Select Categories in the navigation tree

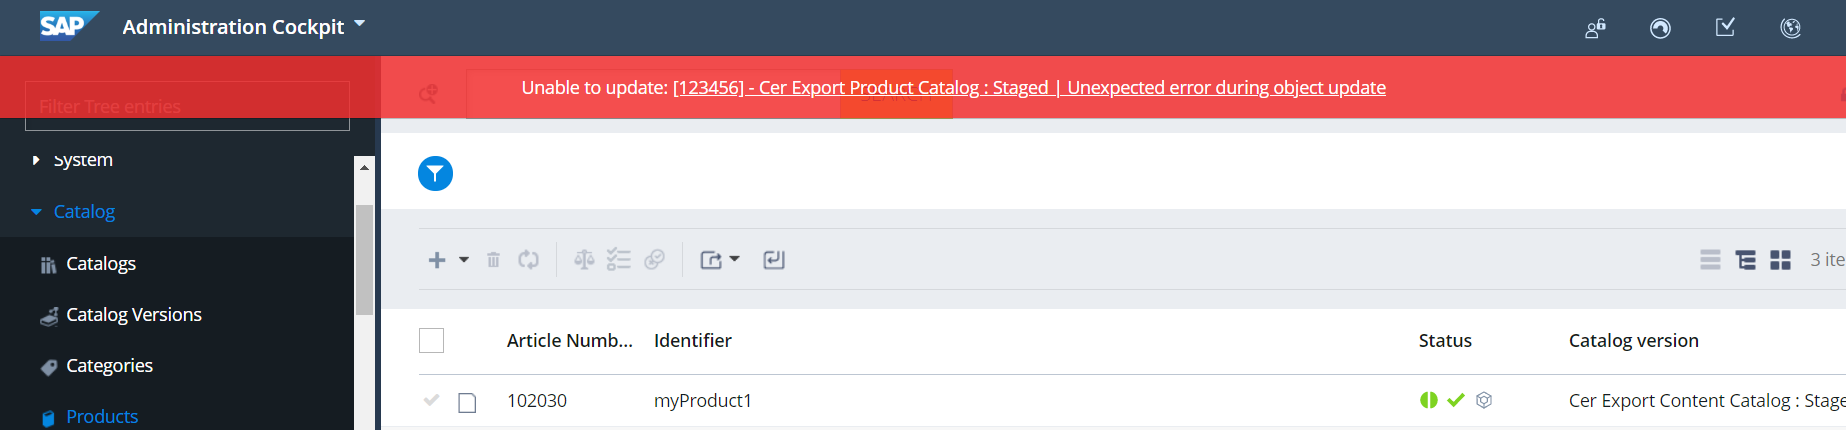(x=109, y=366)
